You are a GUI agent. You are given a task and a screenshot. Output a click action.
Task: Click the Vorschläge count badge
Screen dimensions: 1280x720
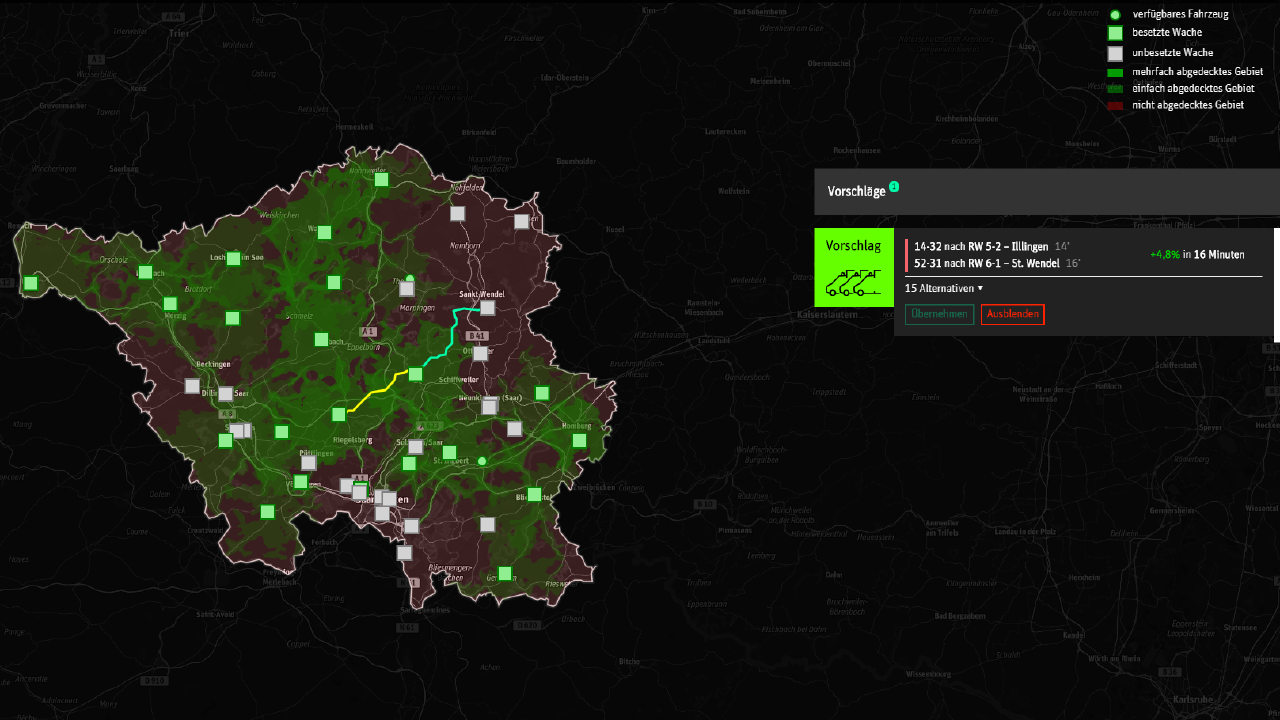coord(894,186)
